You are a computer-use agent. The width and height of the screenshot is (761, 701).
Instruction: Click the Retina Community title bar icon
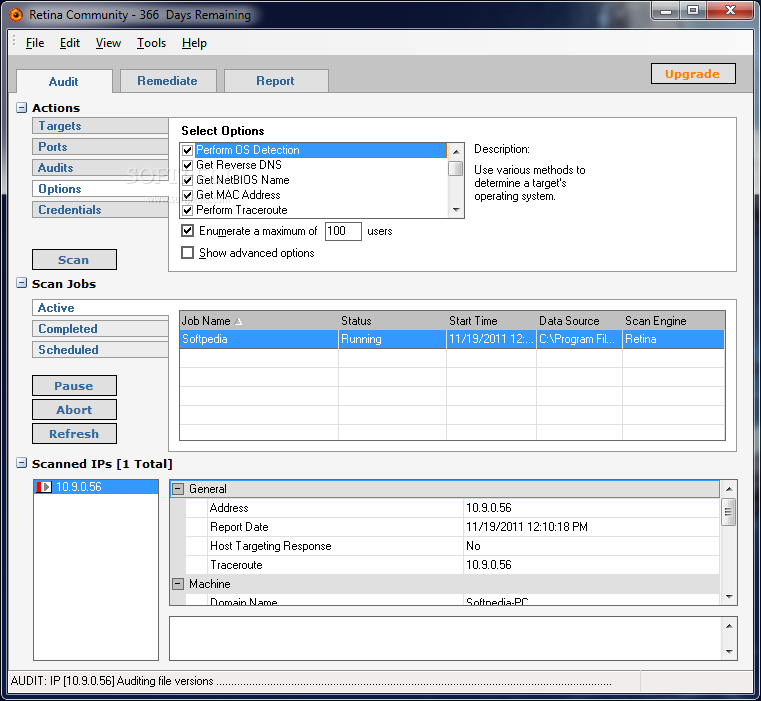[16, 15]
